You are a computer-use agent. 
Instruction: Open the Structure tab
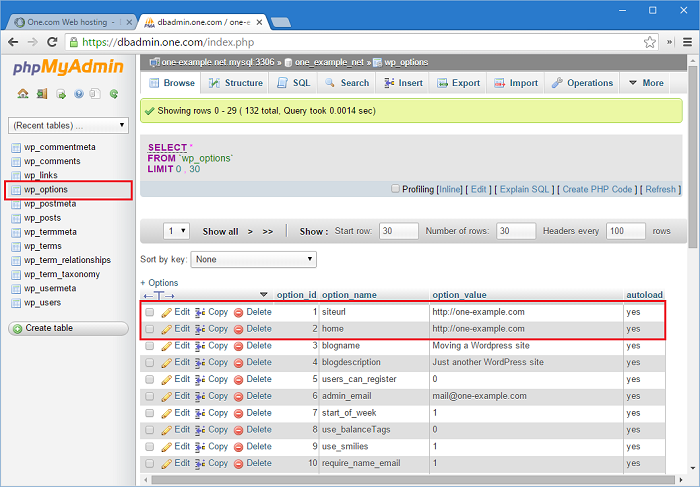[x=236, y=83]
